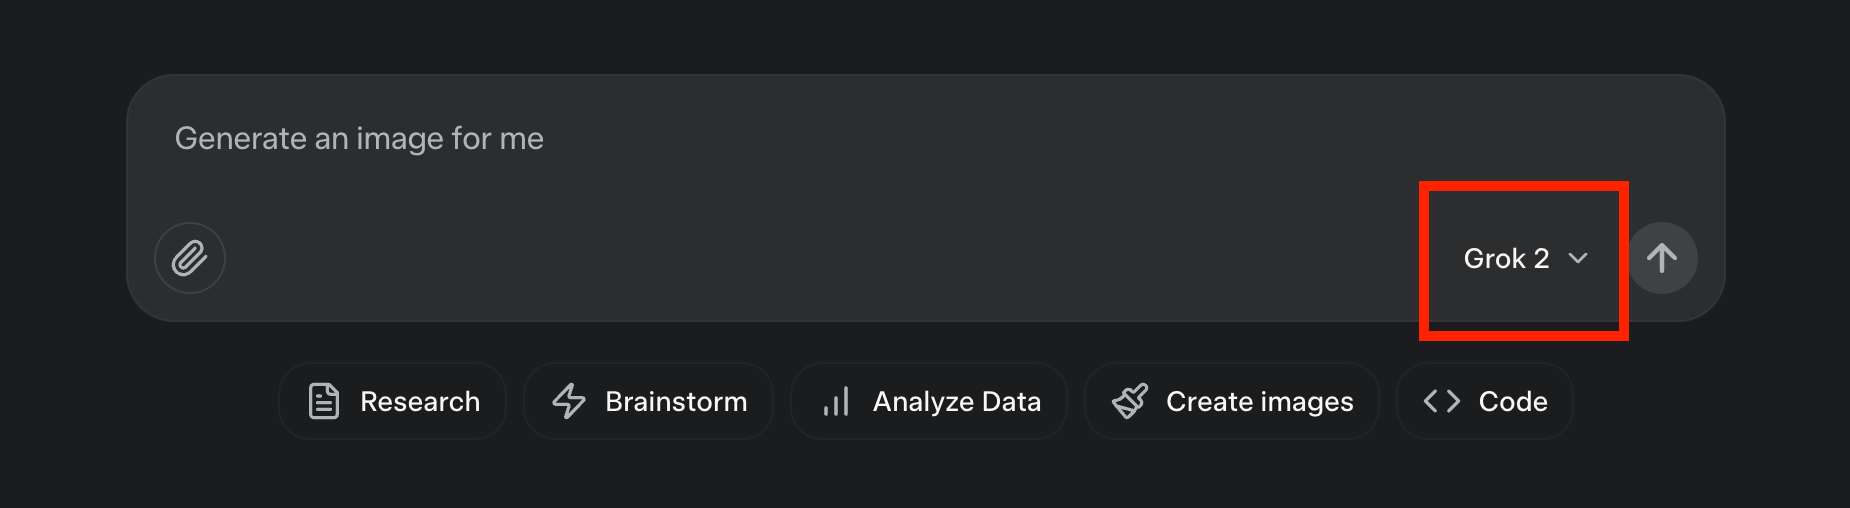Click the "Analyze Data" text label
The image size is (1850, 508).
957,401
